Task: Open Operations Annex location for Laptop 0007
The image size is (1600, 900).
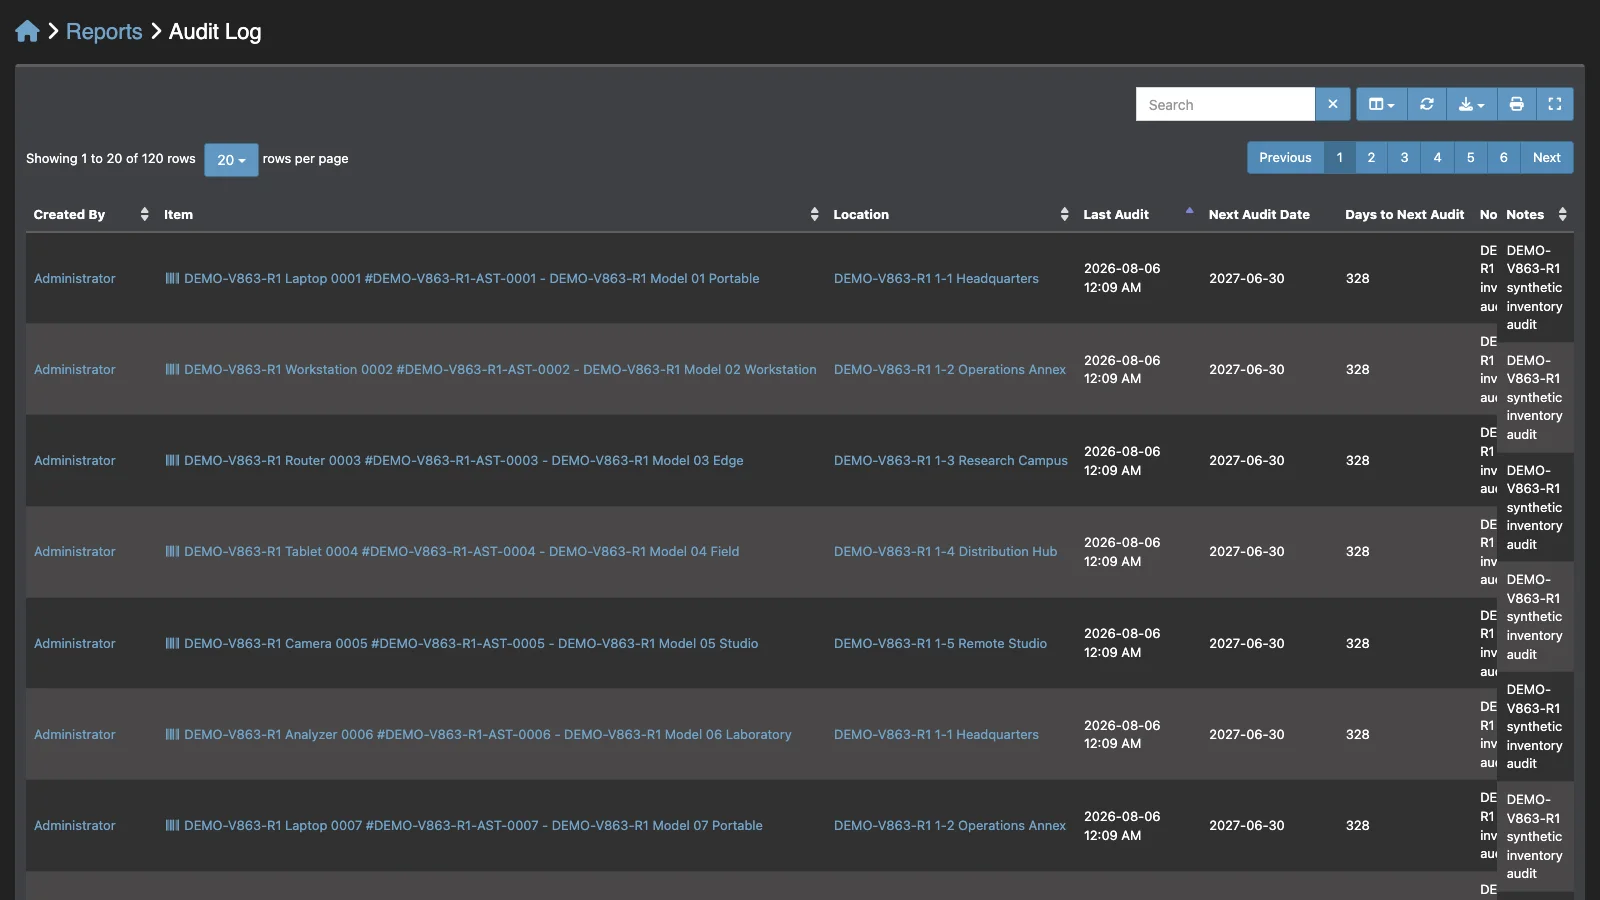Action: pyautogui.click(x=950, y=825)
